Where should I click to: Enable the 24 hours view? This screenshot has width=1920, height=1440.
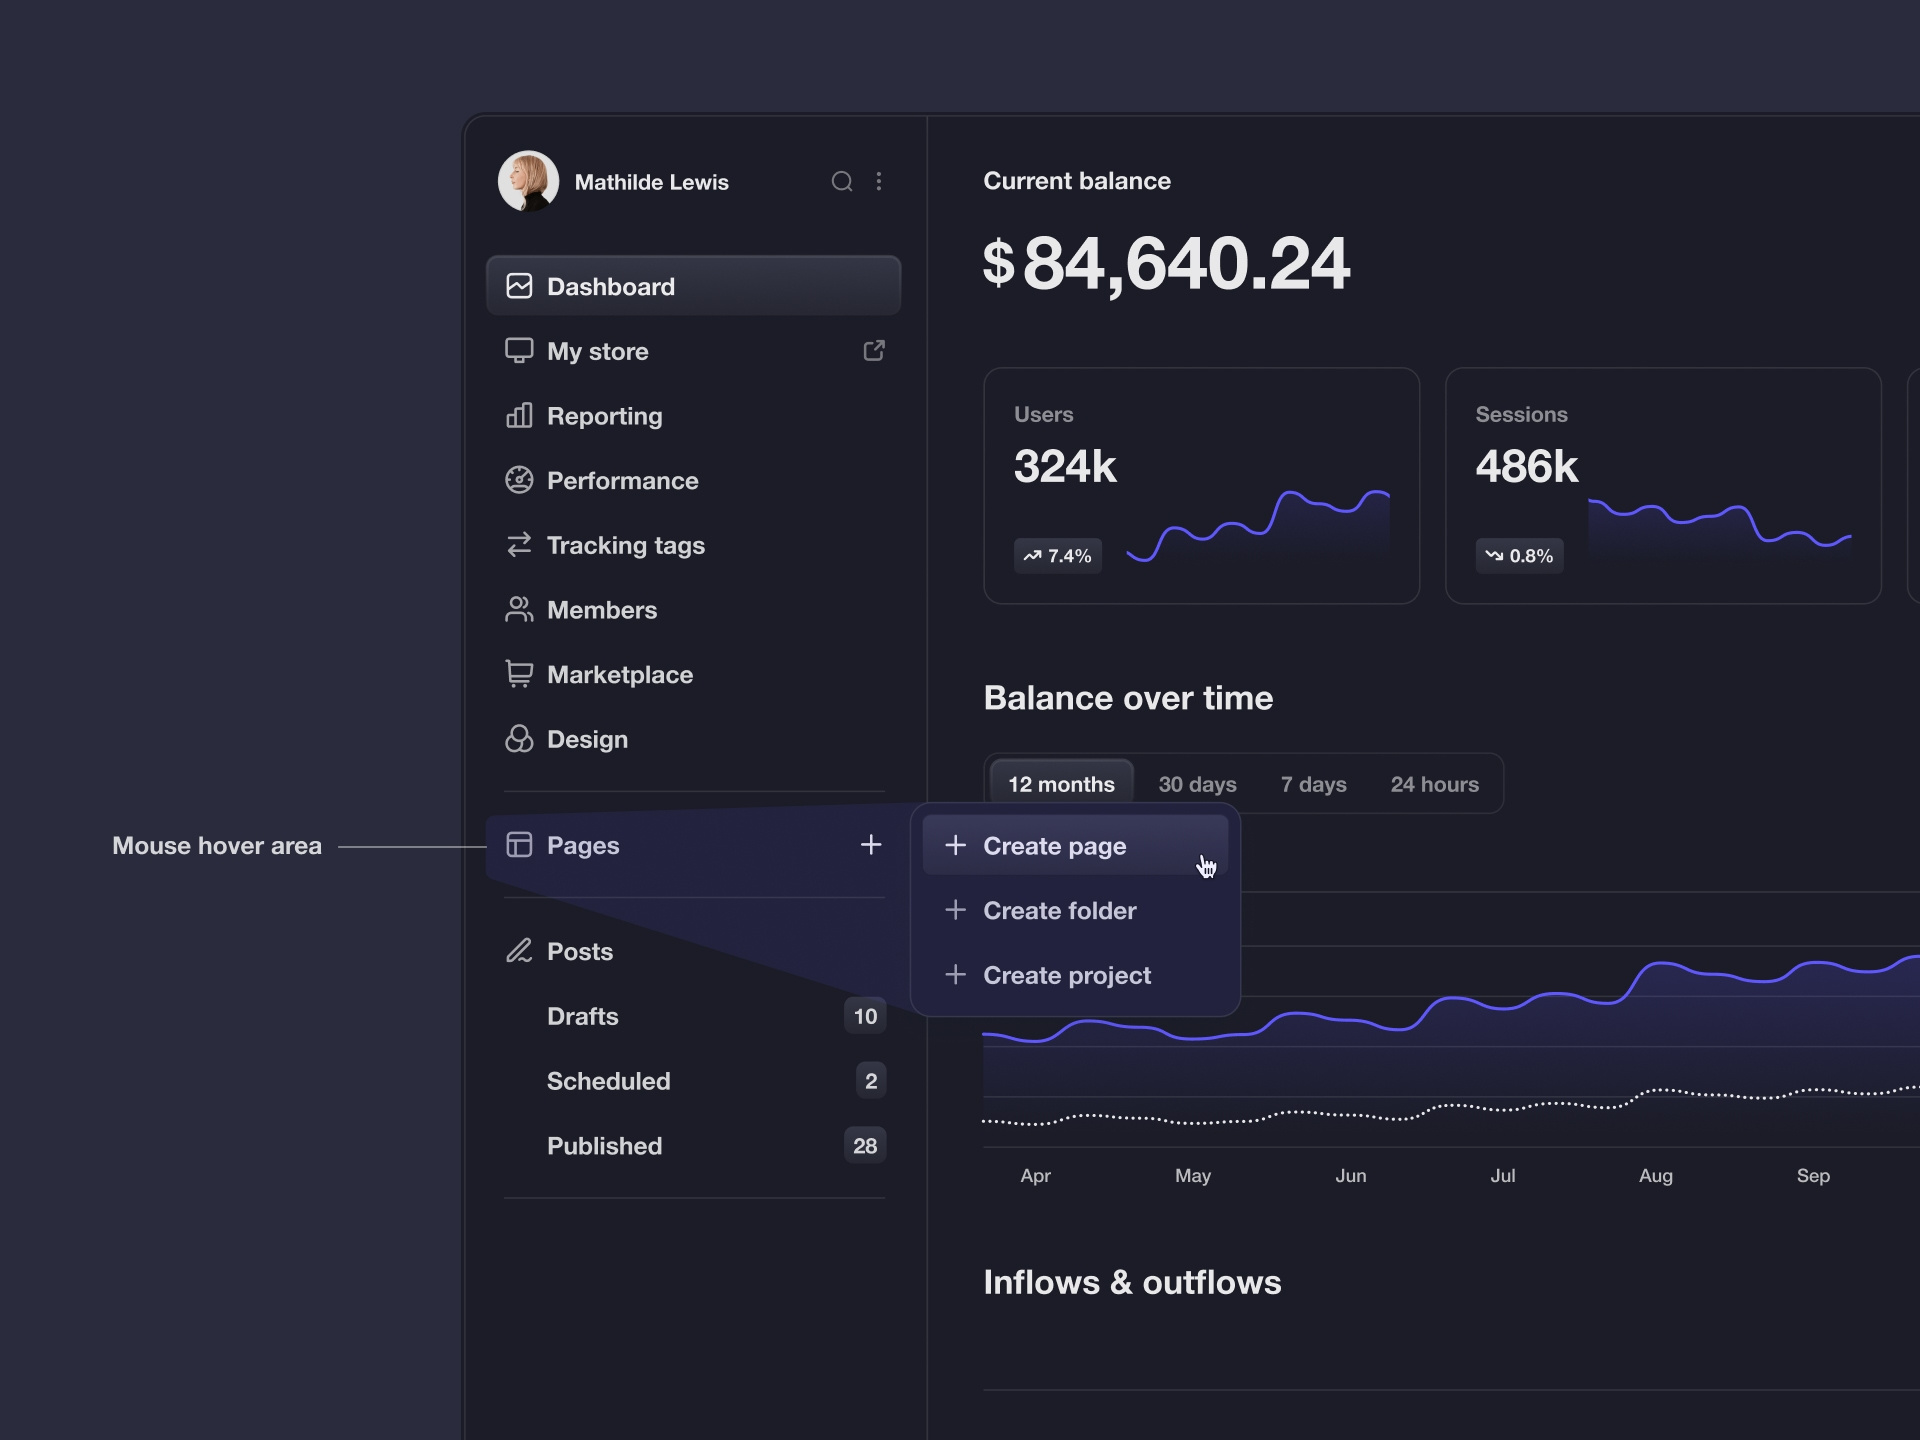(x=1435, y=784)
